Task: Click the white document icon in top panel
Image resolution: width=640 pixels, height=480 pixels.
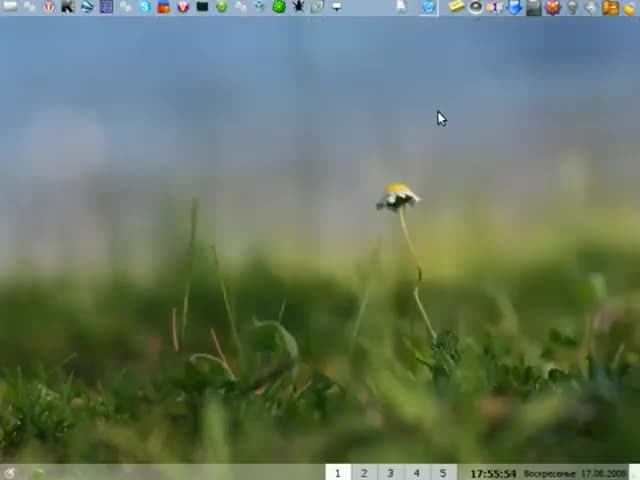Action: [x=401, y=7]
